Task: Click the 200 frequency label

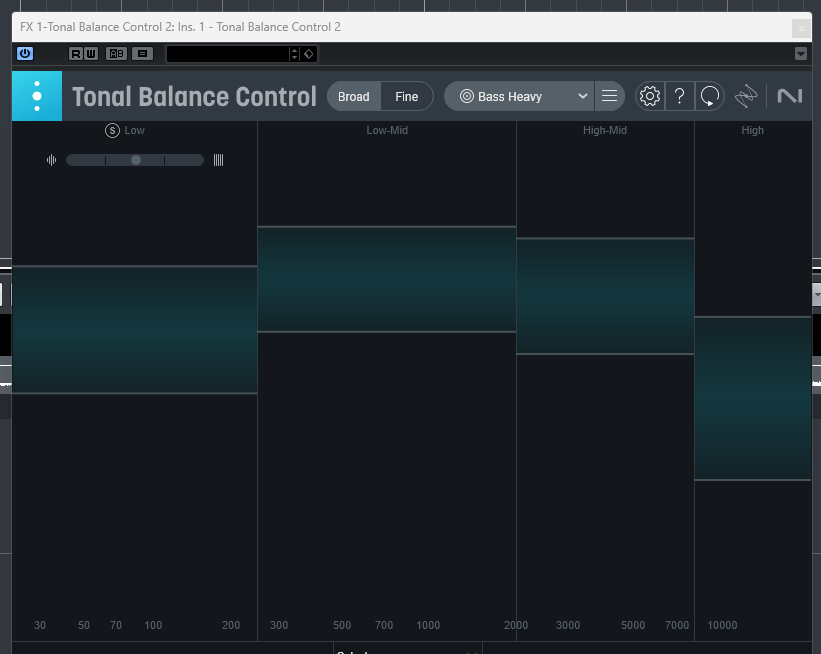Action: click(231, 625)
